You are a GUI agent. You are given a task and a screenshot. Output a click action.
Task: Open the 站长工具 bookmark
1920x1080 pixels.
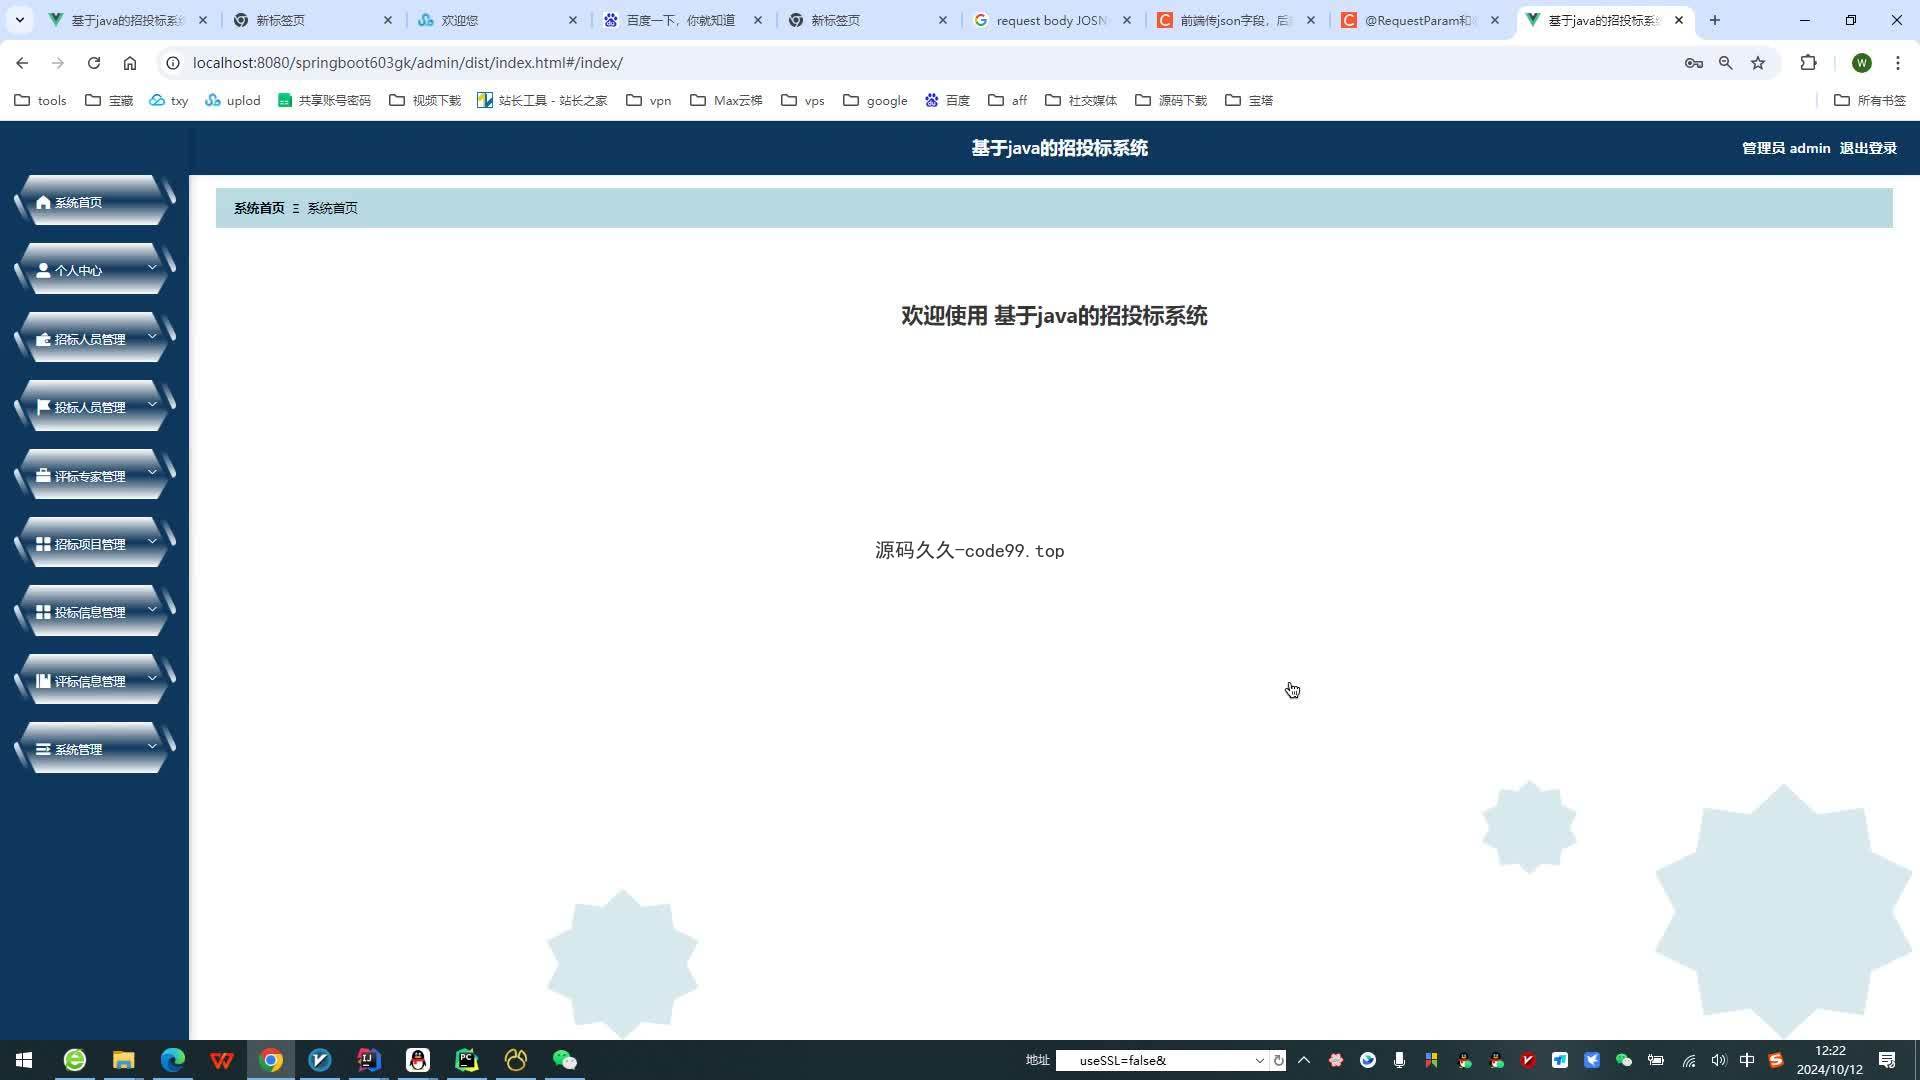point(542,100)
